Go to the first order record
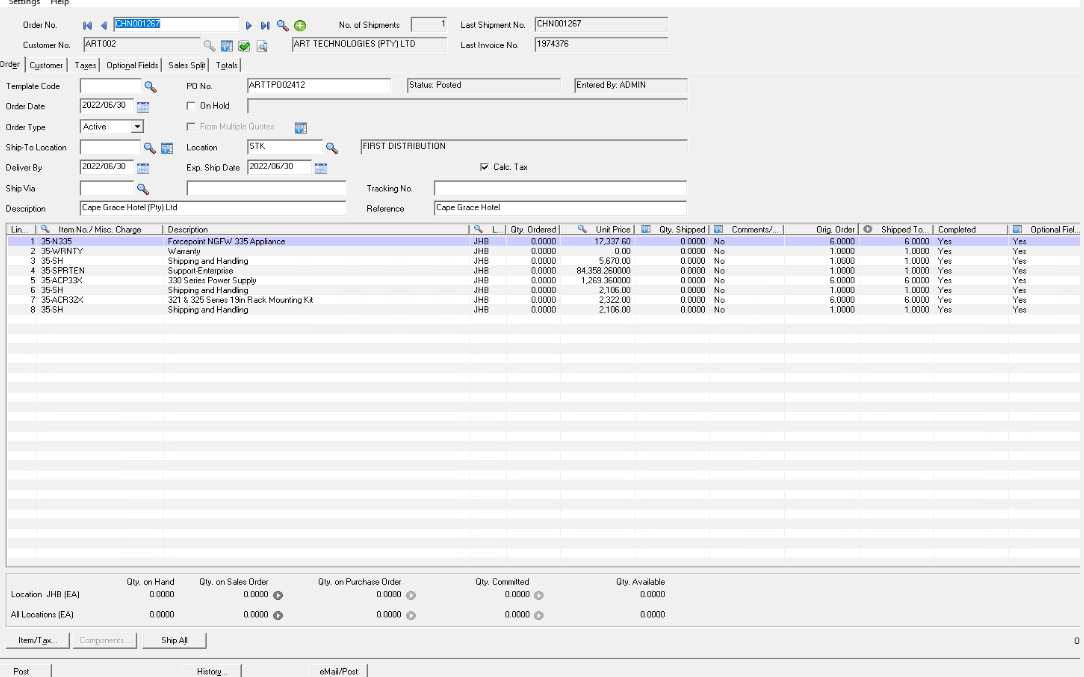 tap(88, 25)
